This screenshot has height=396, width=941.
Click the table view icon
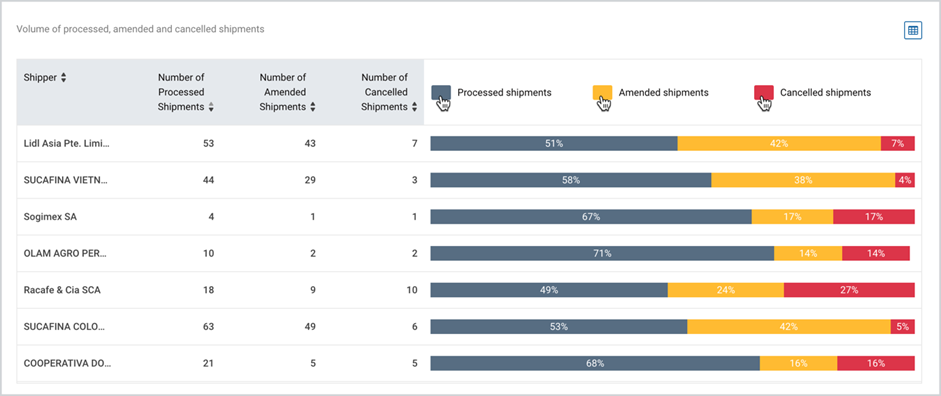913,31
